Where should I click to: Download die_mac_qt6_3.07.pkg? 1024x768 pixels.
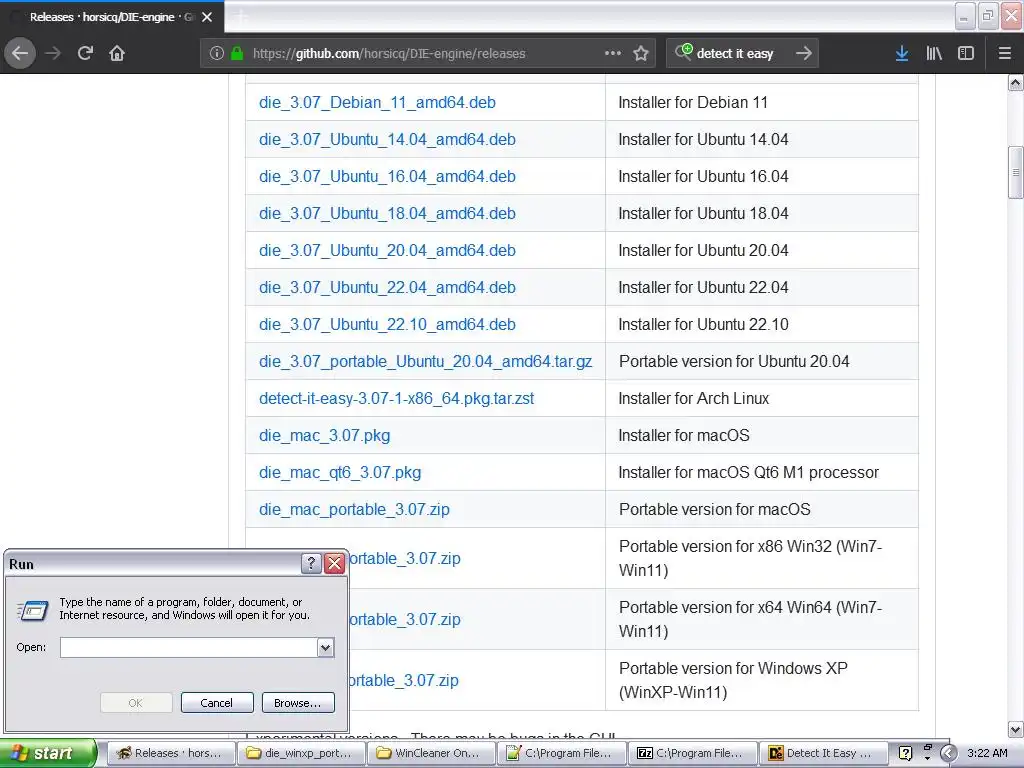coord(340,472)
